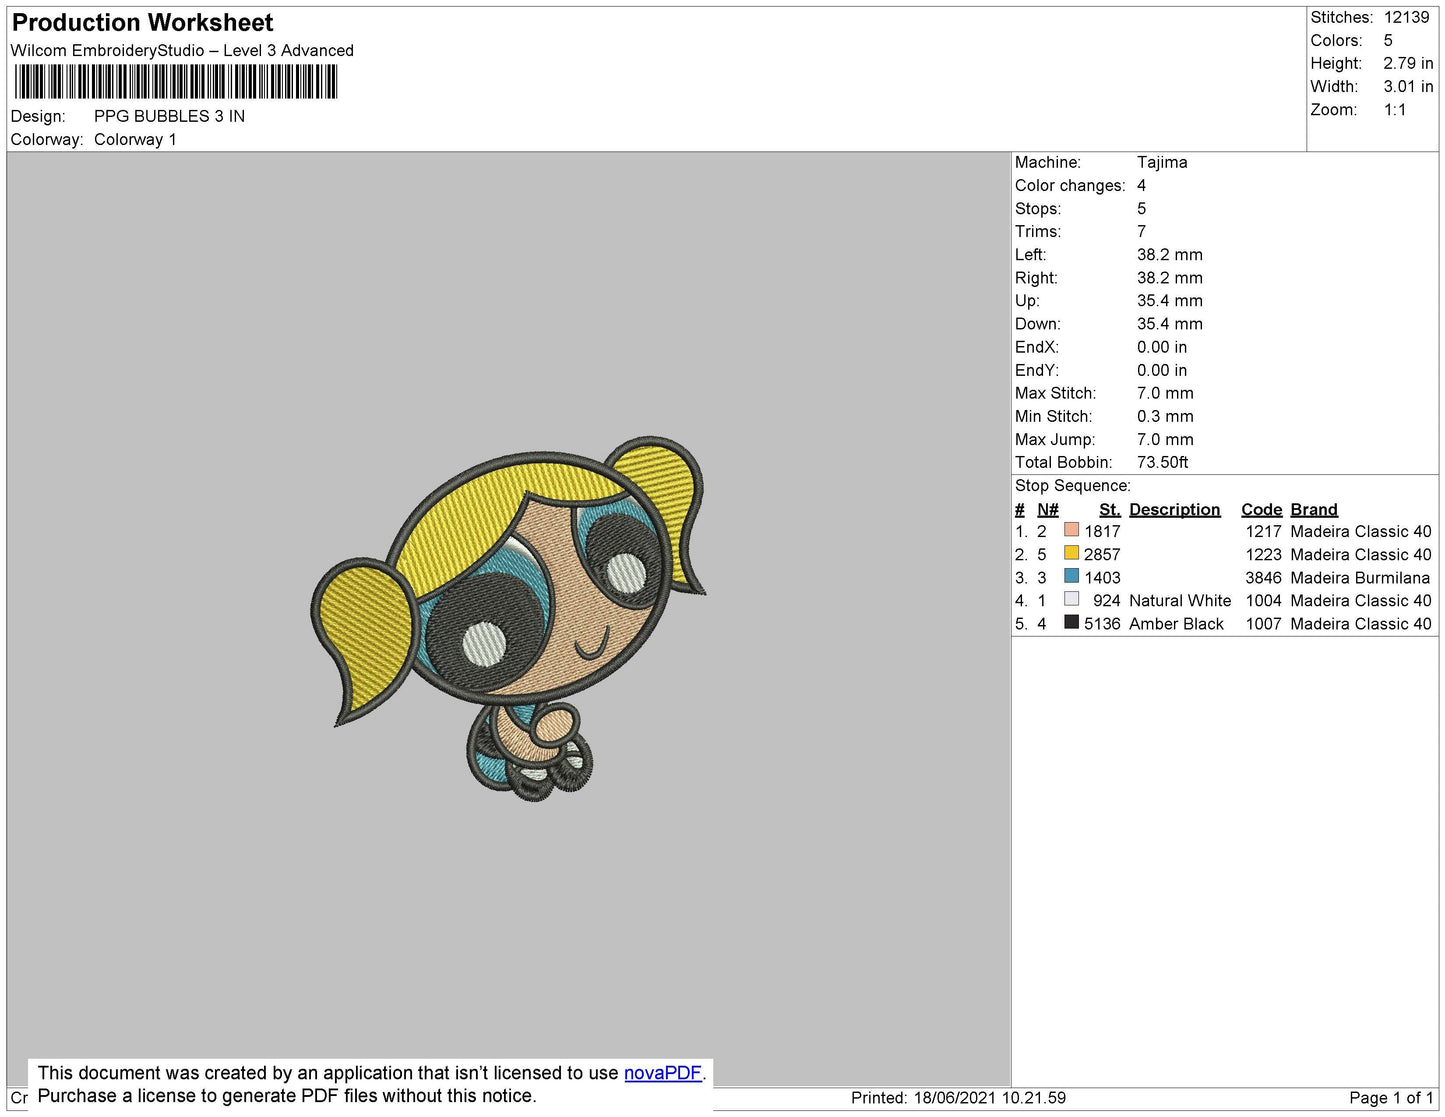
Task: Click the Width value '3.01 in'
Action: point(1408,86)
